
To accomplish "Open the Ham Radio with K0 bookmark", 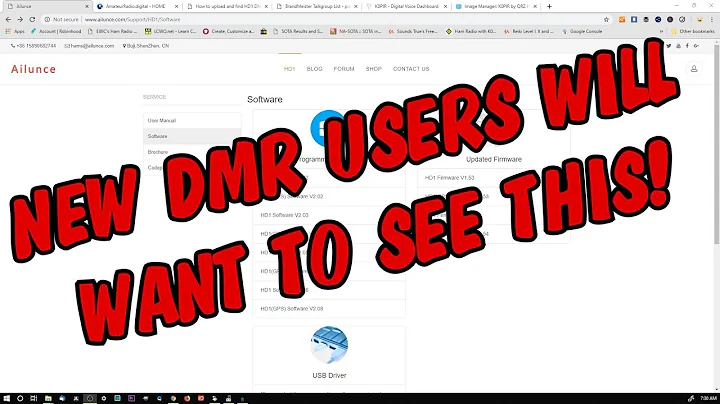I will coord(471,31).
